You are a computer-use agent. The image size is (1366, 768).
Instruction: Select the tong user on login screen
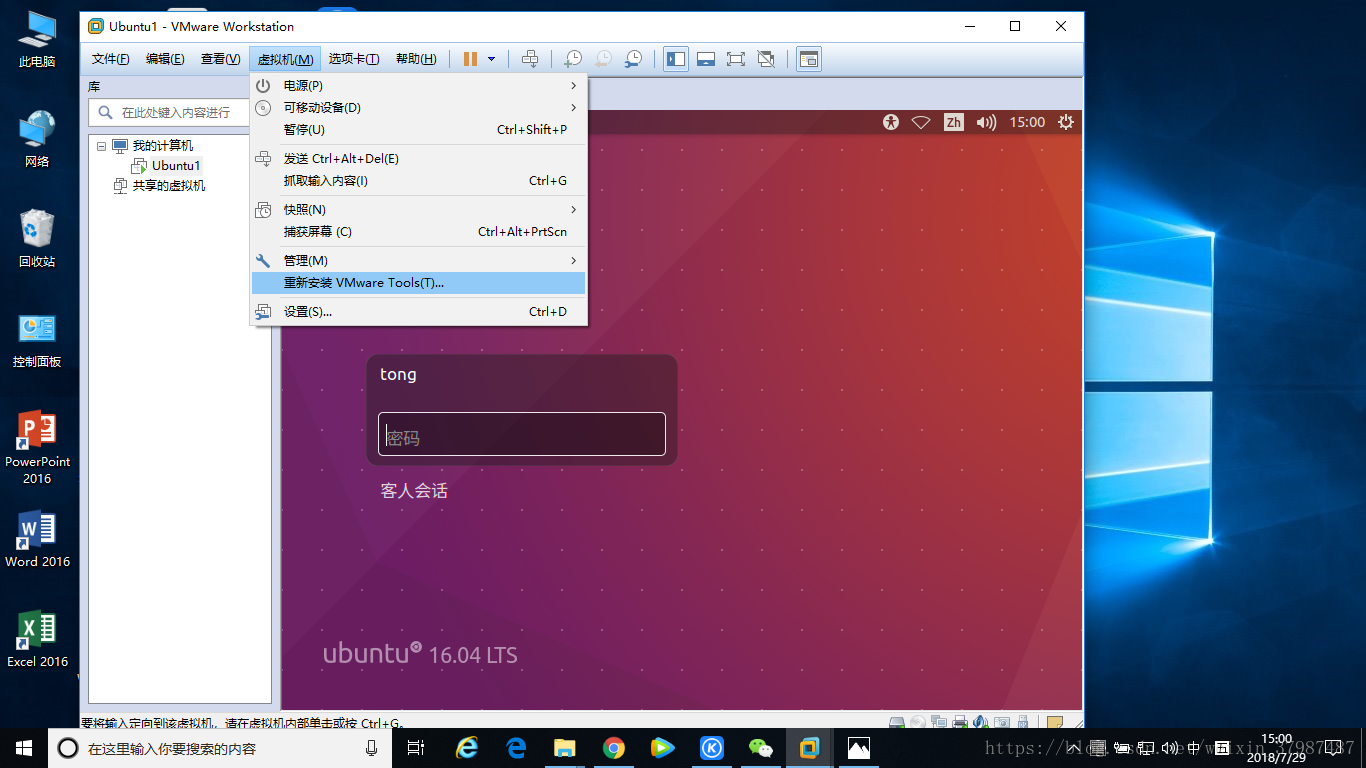(398, 374)
